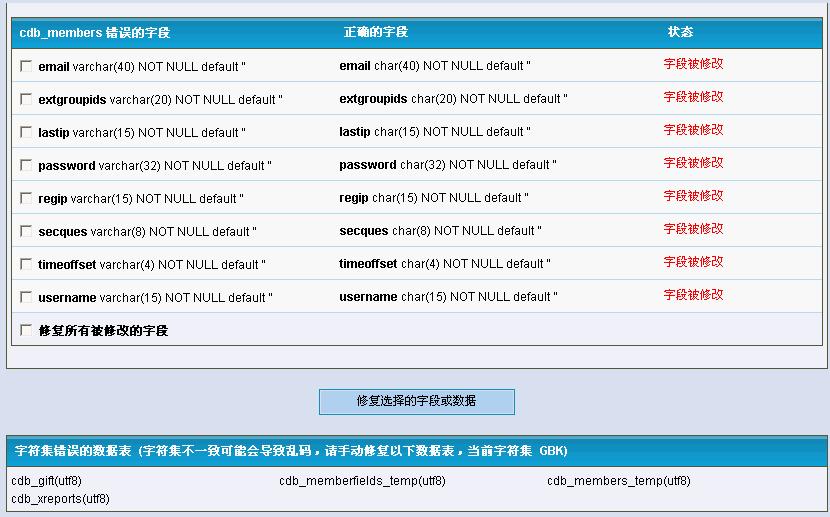Viewport: 830px width, 517px height.
Task: Click the cdb_gift(utf8) table name
Action: [47, 481]
